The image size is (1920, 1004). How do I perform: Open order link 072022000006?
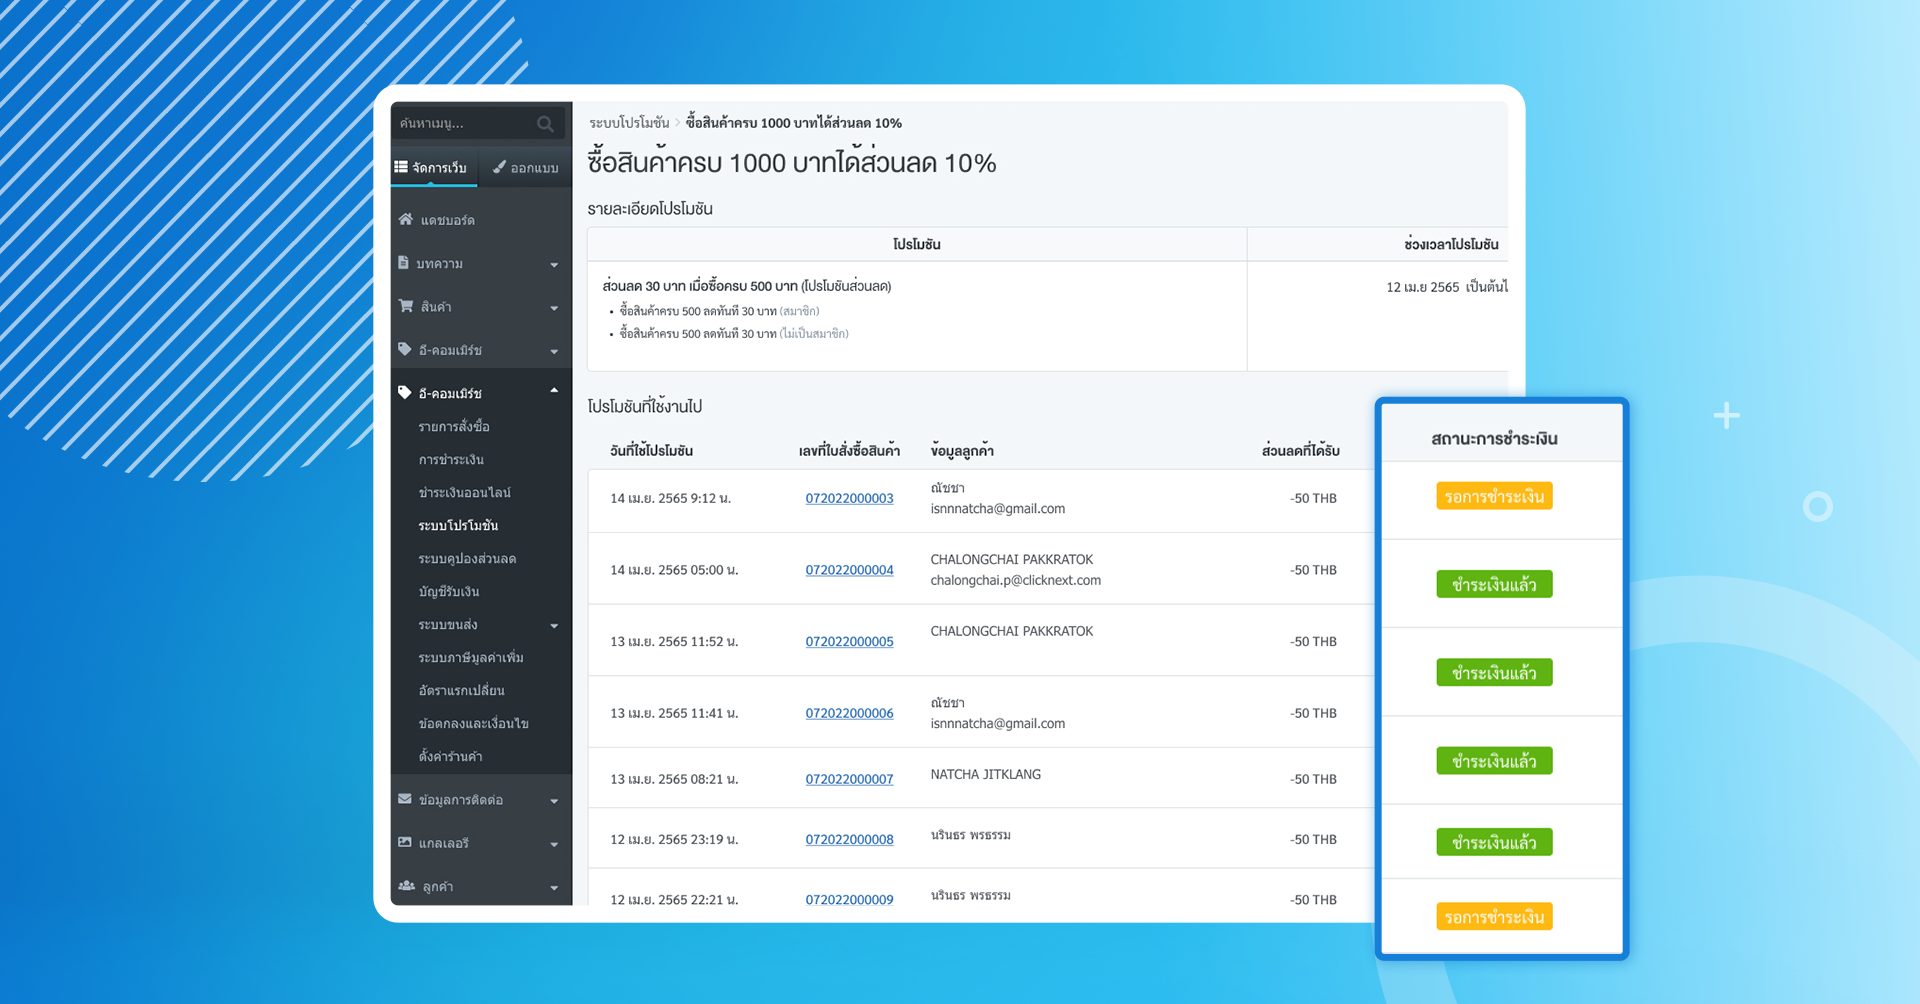849,713
